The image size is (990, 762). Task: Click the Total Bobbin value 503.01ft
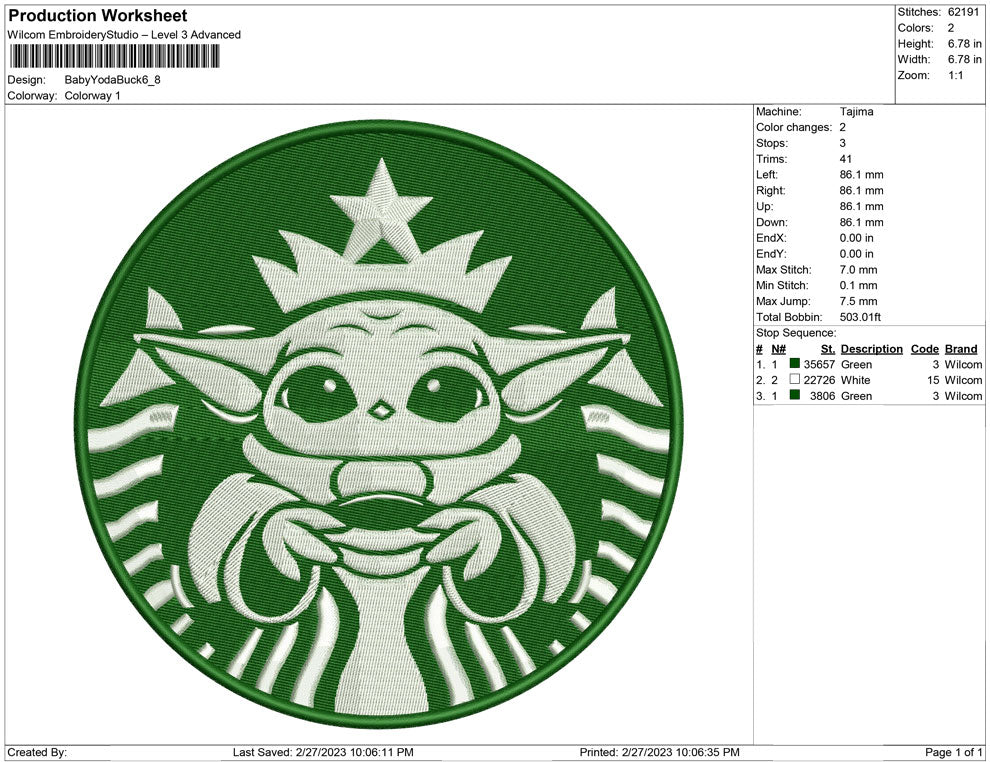[x=860, y=317]
